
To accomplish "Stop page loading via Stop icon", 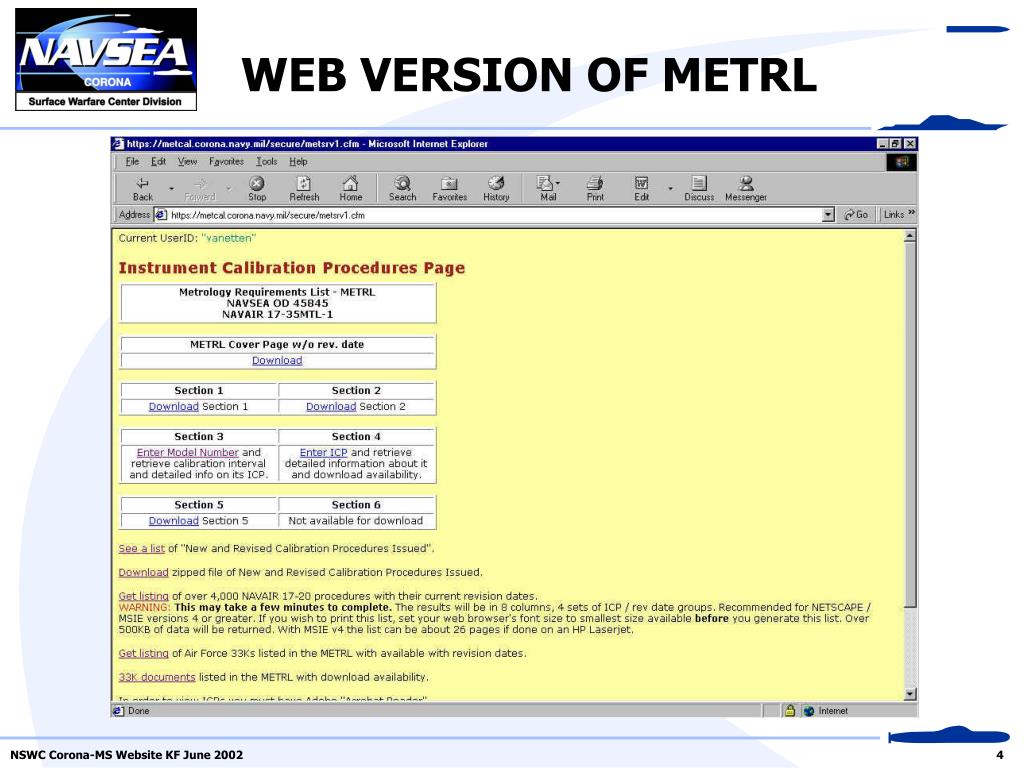I will click(x=257, y=189).
